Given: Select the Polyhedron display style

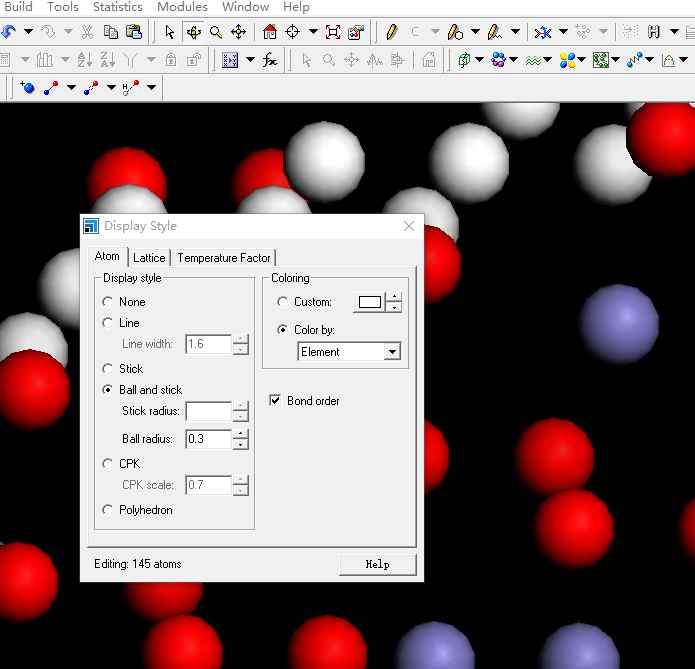Looking at the screenshot, I should point(109,510).
